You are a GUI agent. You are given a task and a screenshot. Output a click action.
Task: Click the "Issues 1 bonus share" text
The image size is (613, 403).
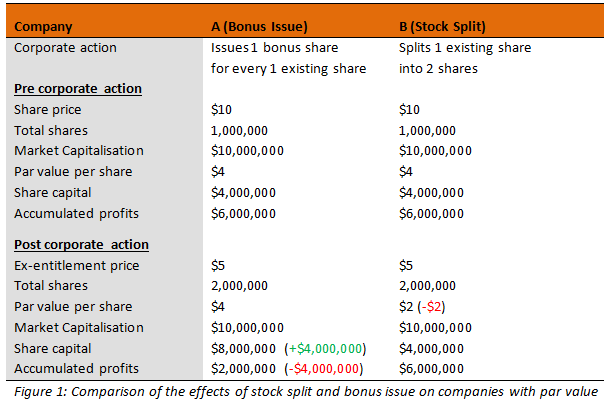(274, 48)
